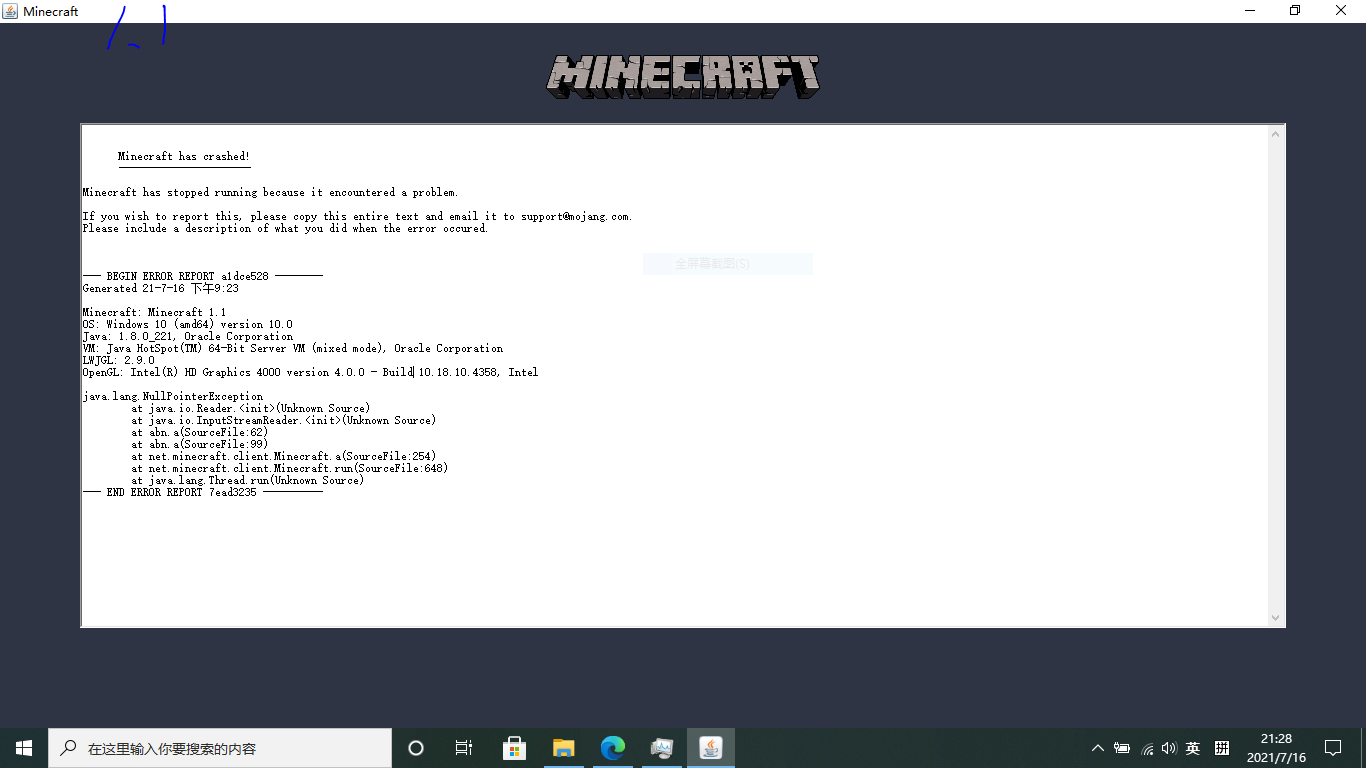Switch input method by clicking 英 indicator
Viewport: 1366px width, 768px height.
[1192, 747]
